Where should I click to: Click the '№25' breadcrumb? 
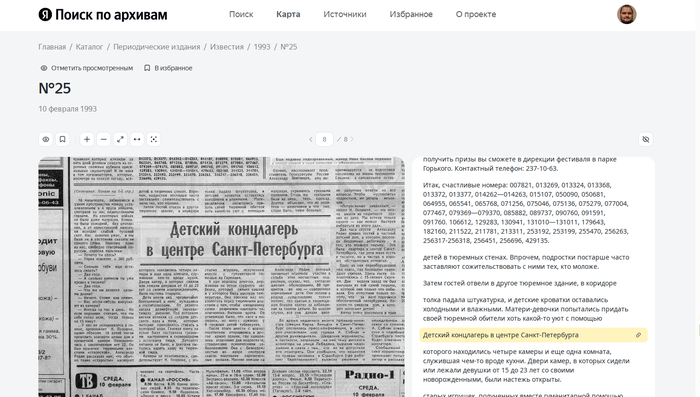click(x=289, y=47)
